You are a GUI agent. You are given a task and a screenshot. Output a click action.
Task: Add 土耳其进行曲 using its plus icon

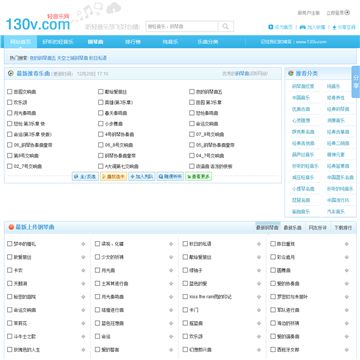[x=171, y=284]
